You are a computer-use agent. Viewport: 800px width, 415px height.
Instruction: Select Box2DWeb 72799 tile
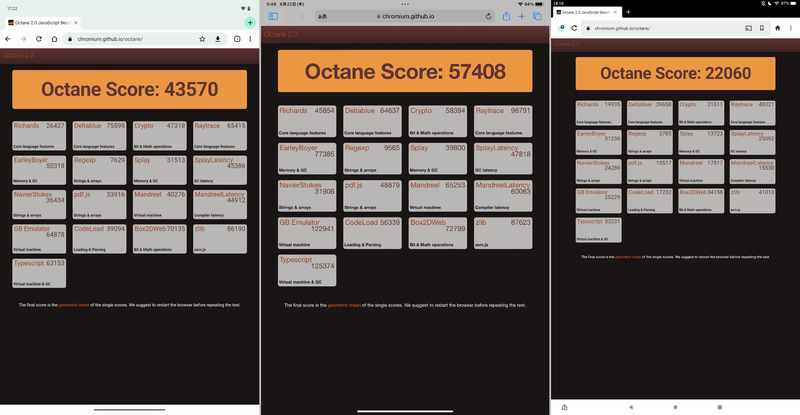pos(438,233)
